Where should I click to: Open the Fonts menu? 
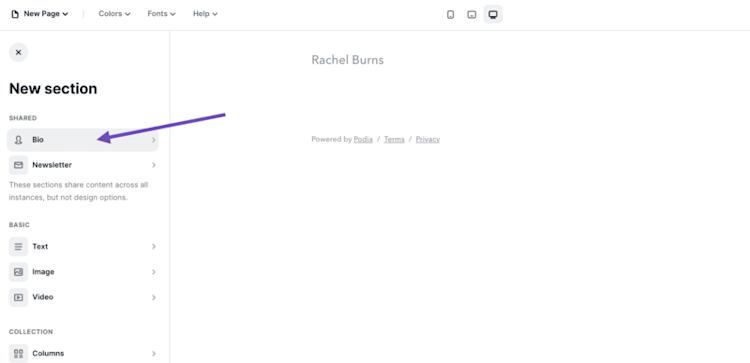pos(161,14)
